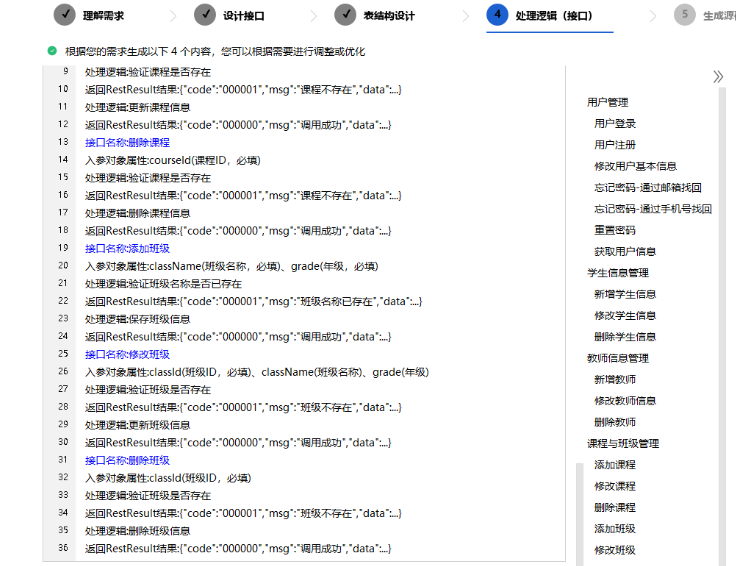736x566 pixels.
Task: Collapse the right panel with double-chevron icon
Action: pos(717,77)
